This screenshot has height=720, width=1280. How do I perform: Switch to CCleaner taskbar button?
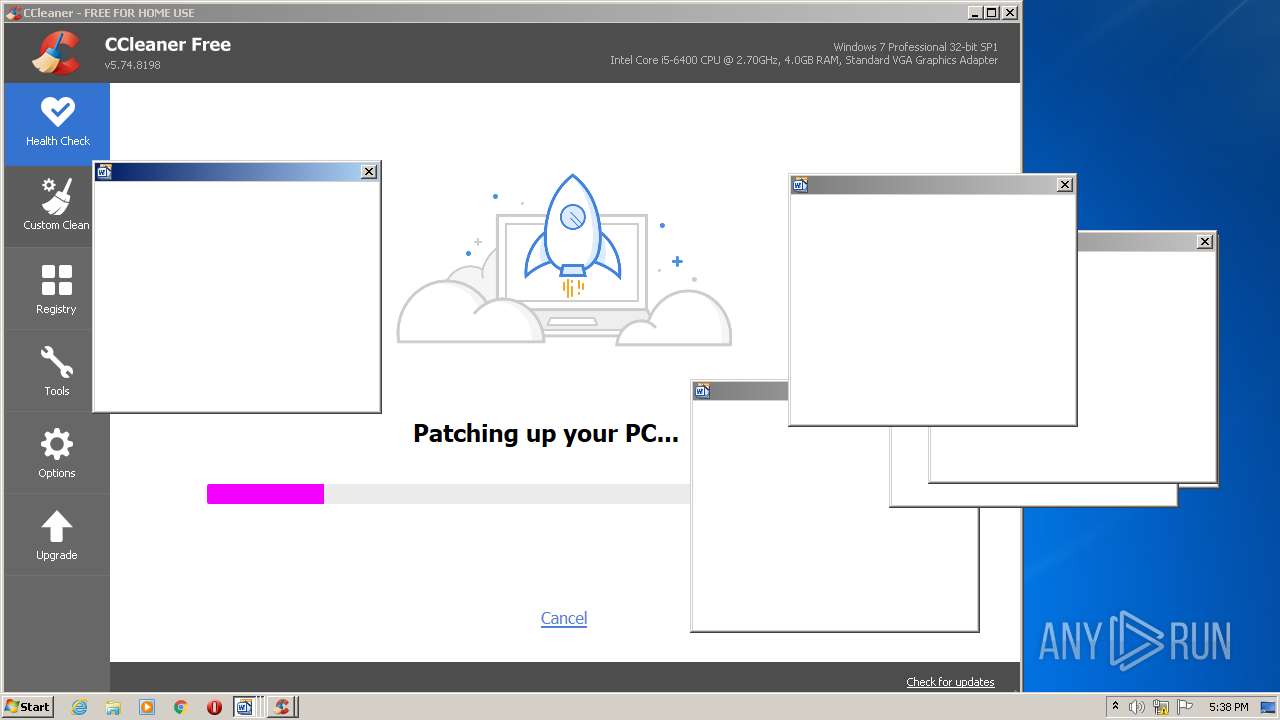click(x=282, y=707)
